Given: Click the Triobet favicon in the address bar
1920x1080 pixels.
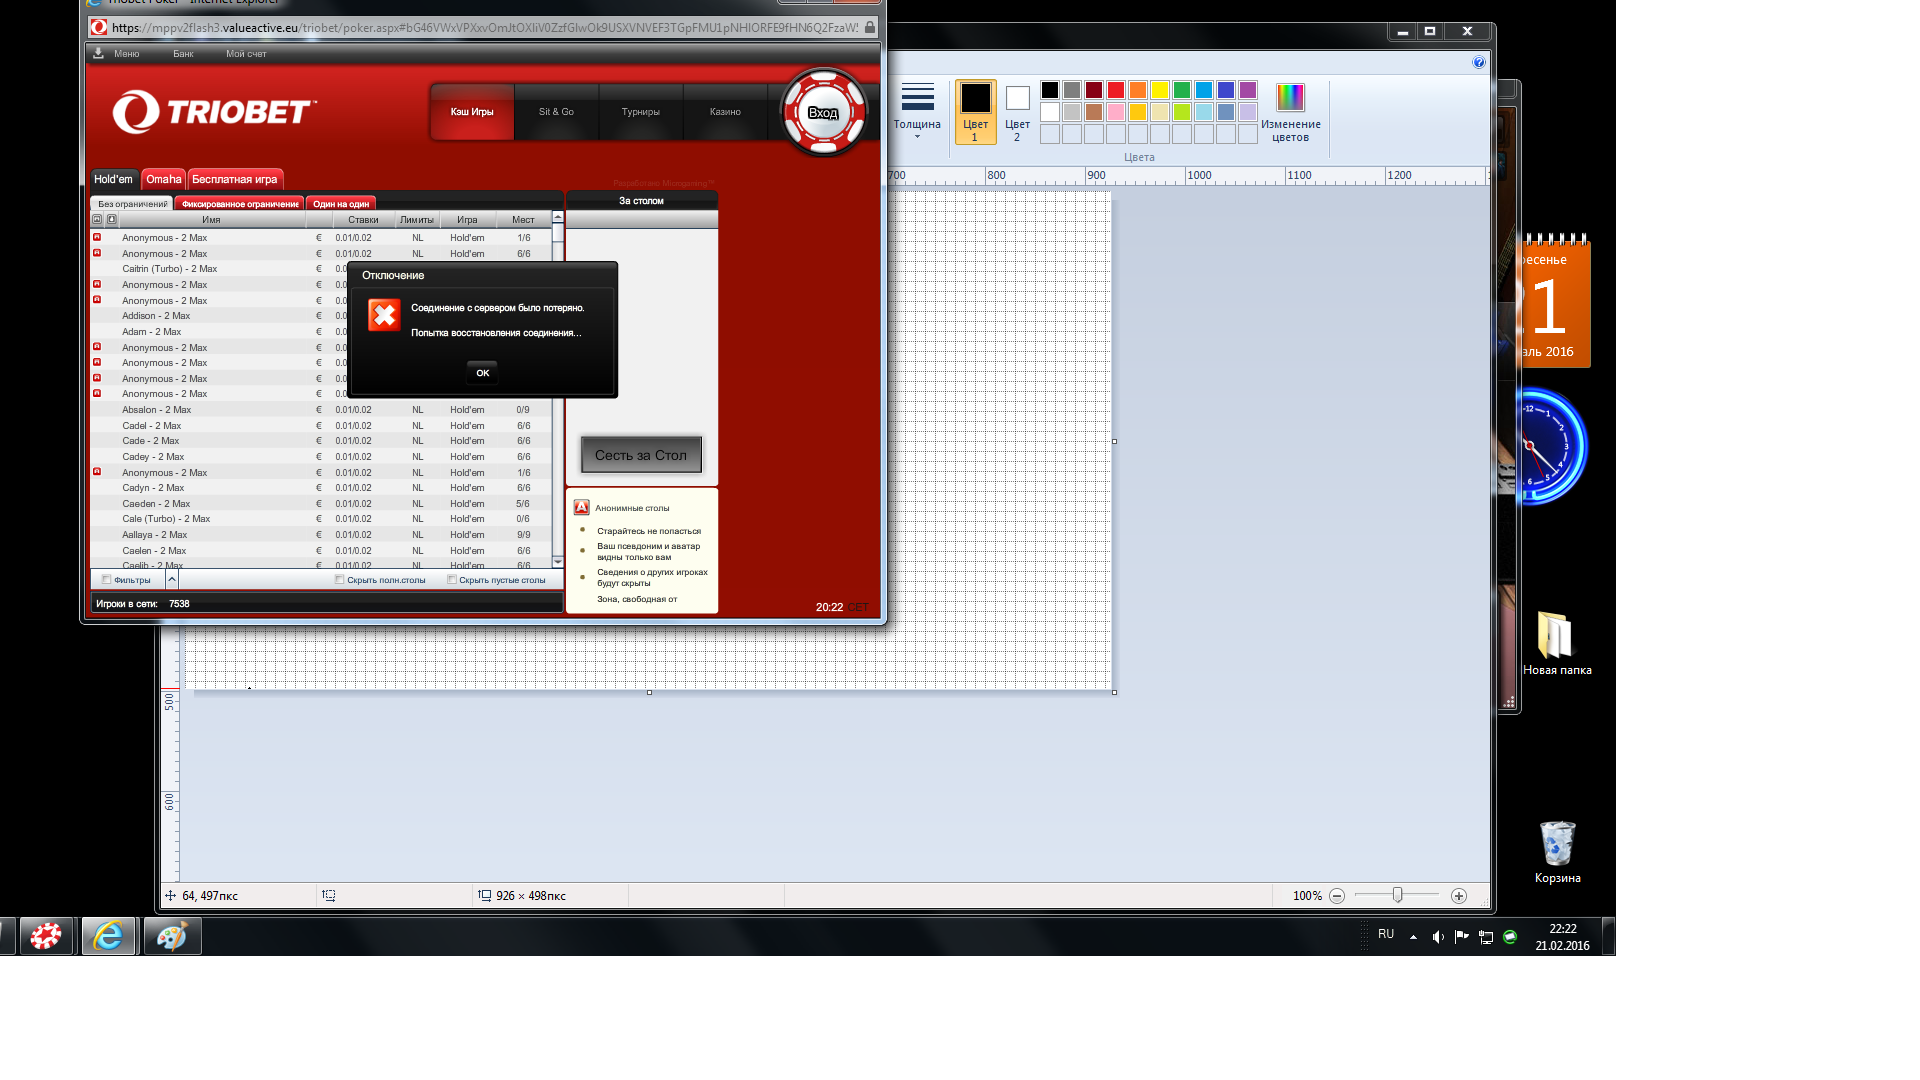Looking at the screenshot, I should (98, 27).
